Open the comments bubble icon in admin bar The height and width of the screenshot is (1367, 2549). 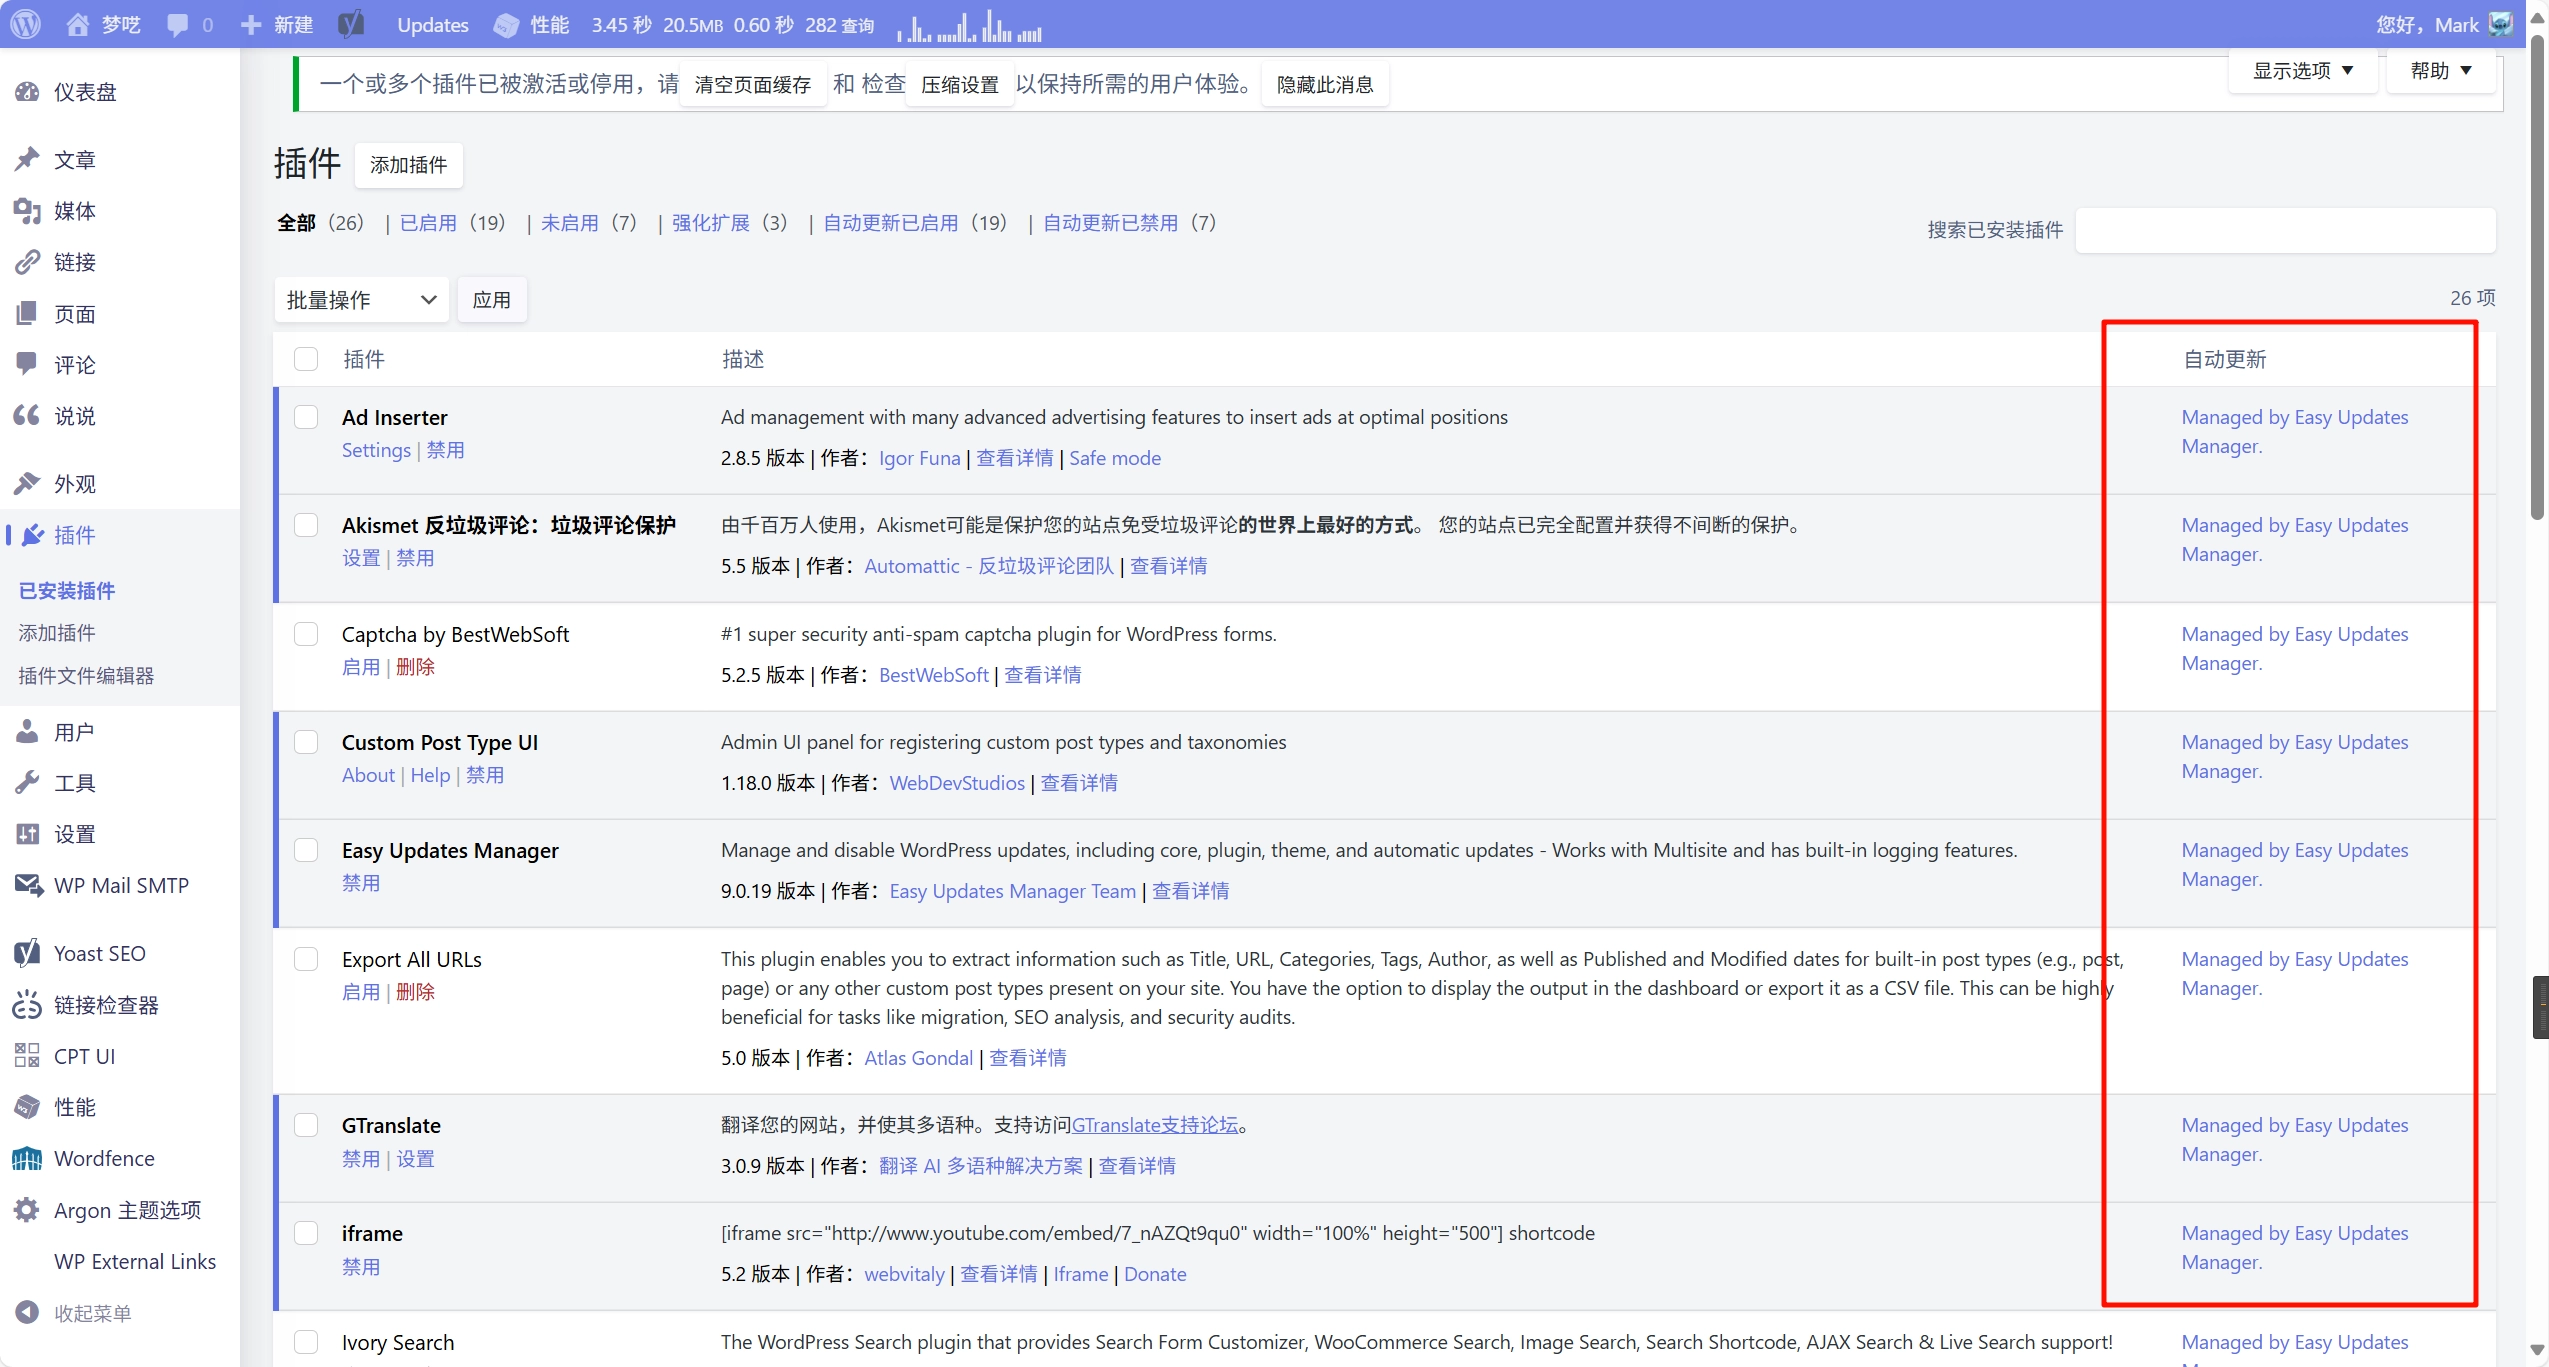coord(177,25)
